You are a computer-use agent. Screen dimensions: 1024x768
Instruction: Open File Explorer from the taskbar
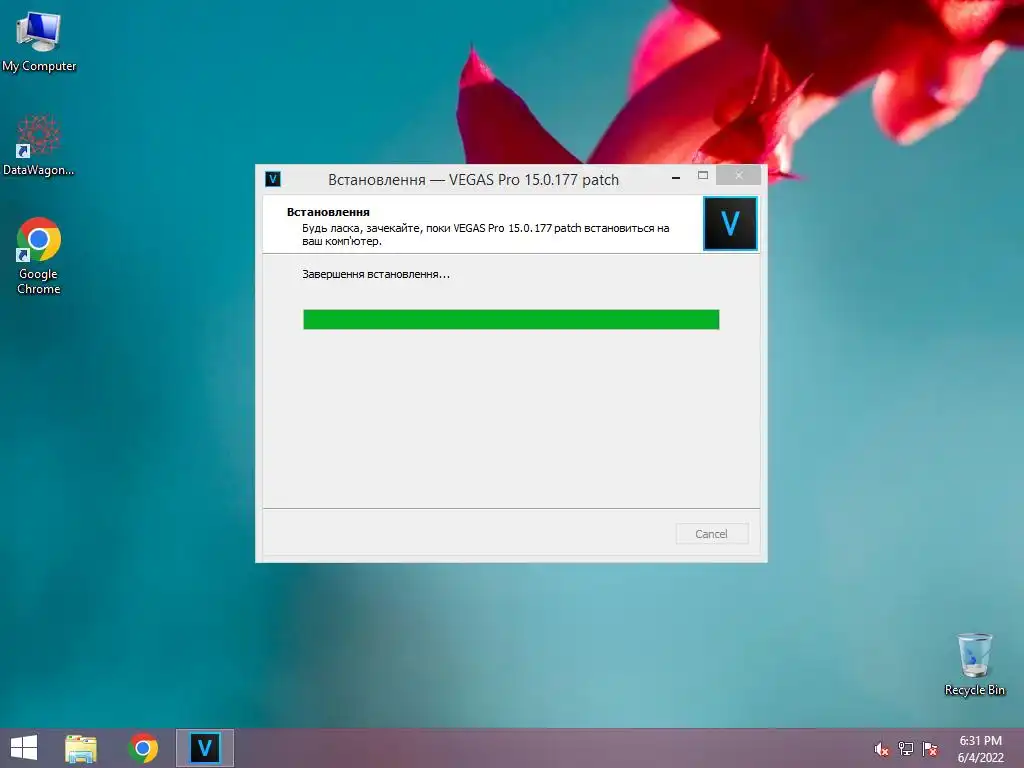coord(81,748)
